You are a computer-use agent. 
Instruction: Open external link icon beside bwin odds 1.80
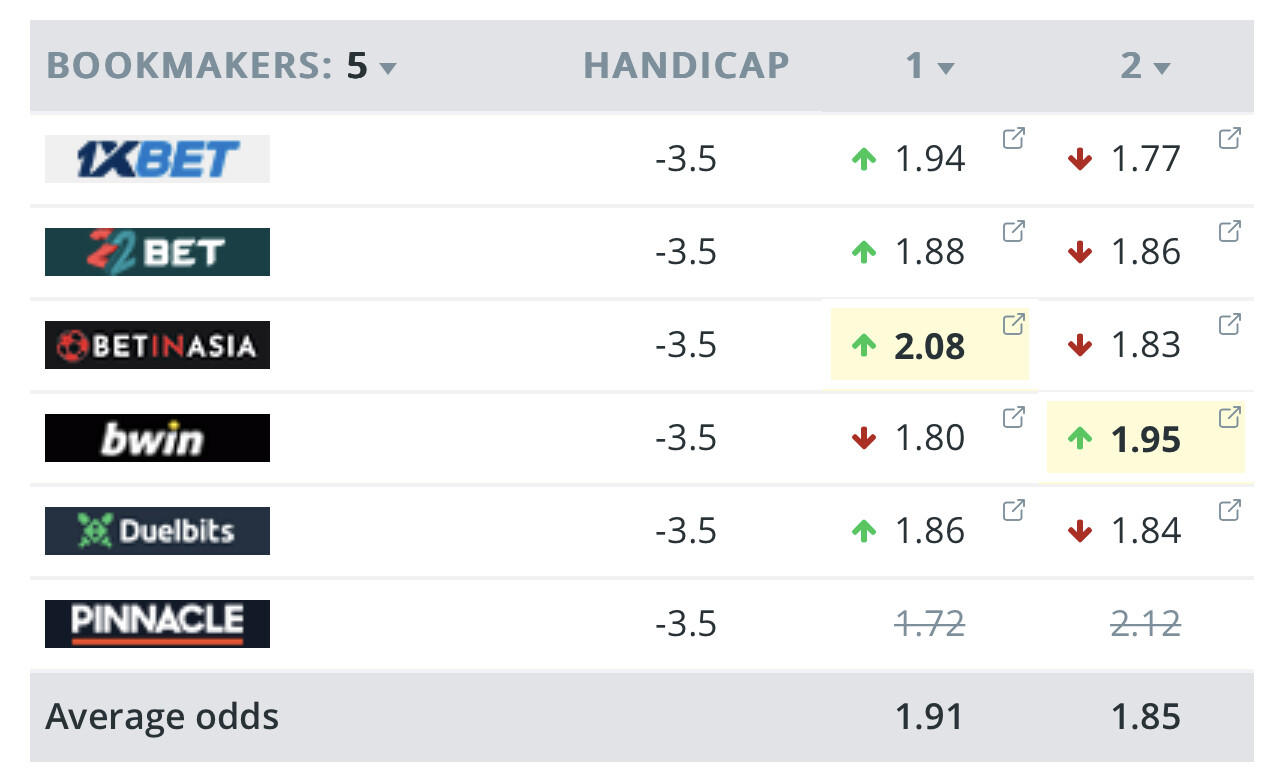[x=1013, y=417]
